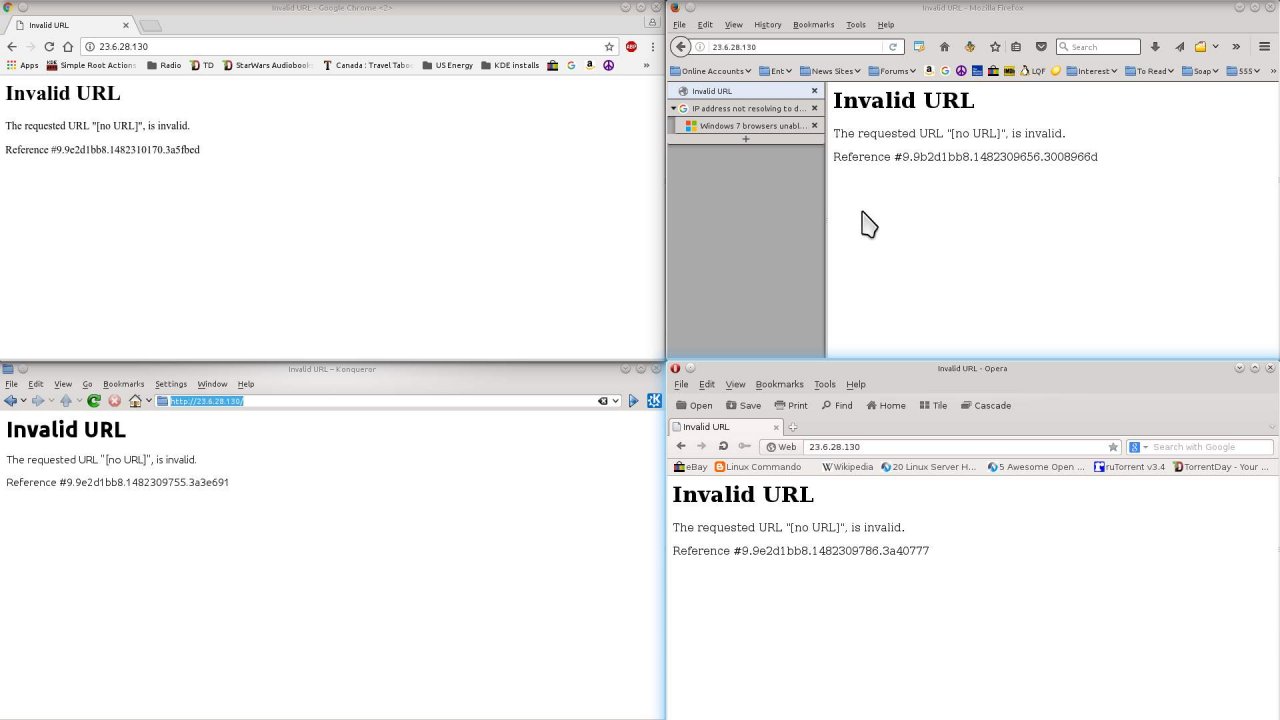Open the Konqueror location bar history dropdown
The height and width of the screenshot is (720, 1280).
coord(616,401)
